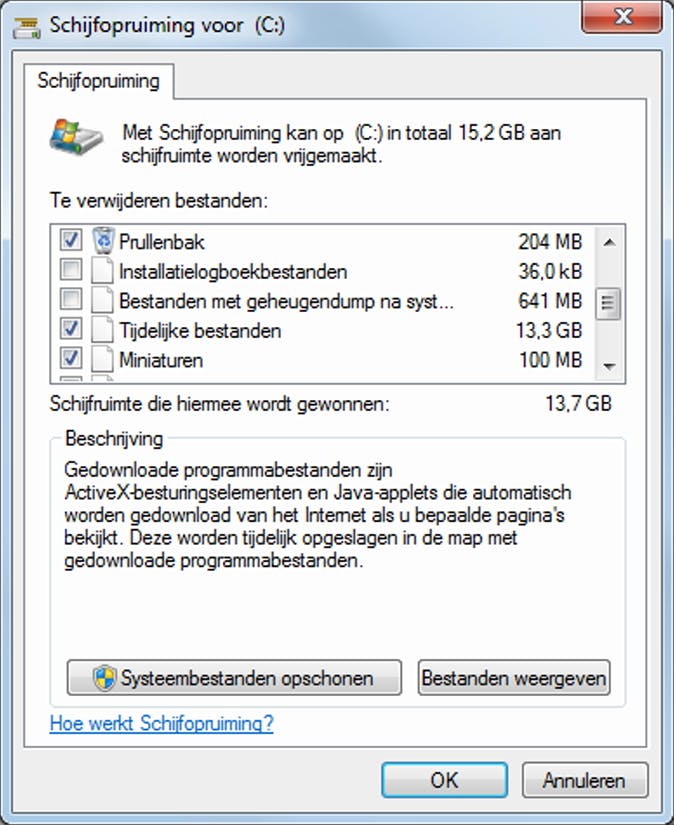Image resolution: width=674 pixels, height=825 pixels.
Task: Check the geheugendump files checkbox
Action: (x=71, y=300)
